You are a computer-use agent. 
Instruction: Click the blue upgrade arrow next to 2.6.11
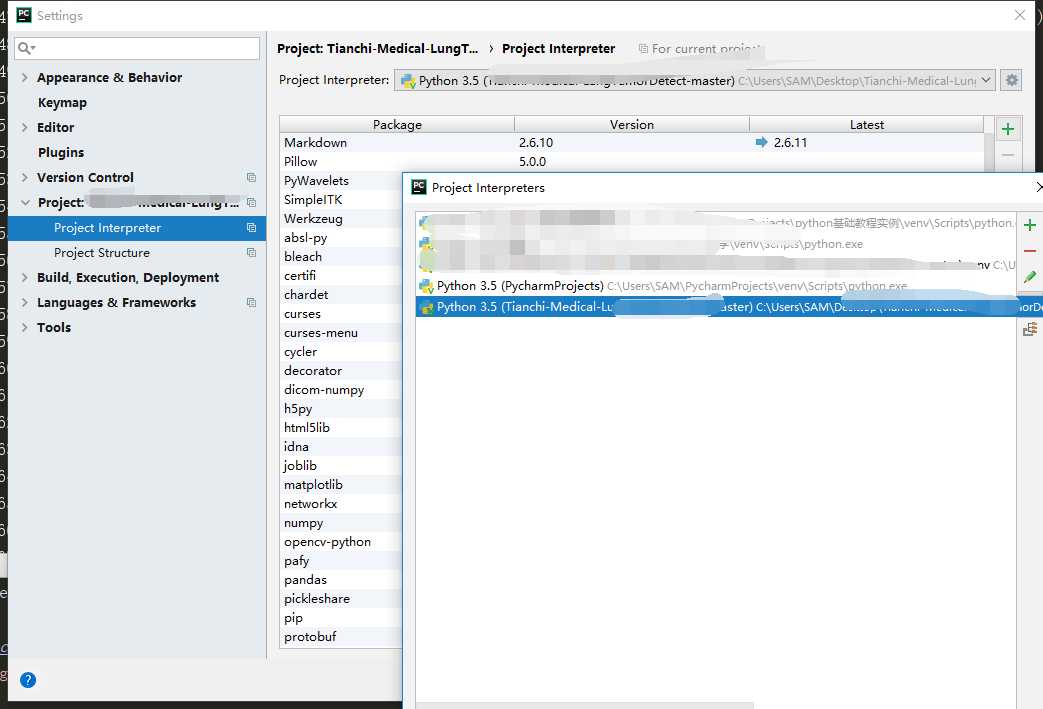point(761,142)
